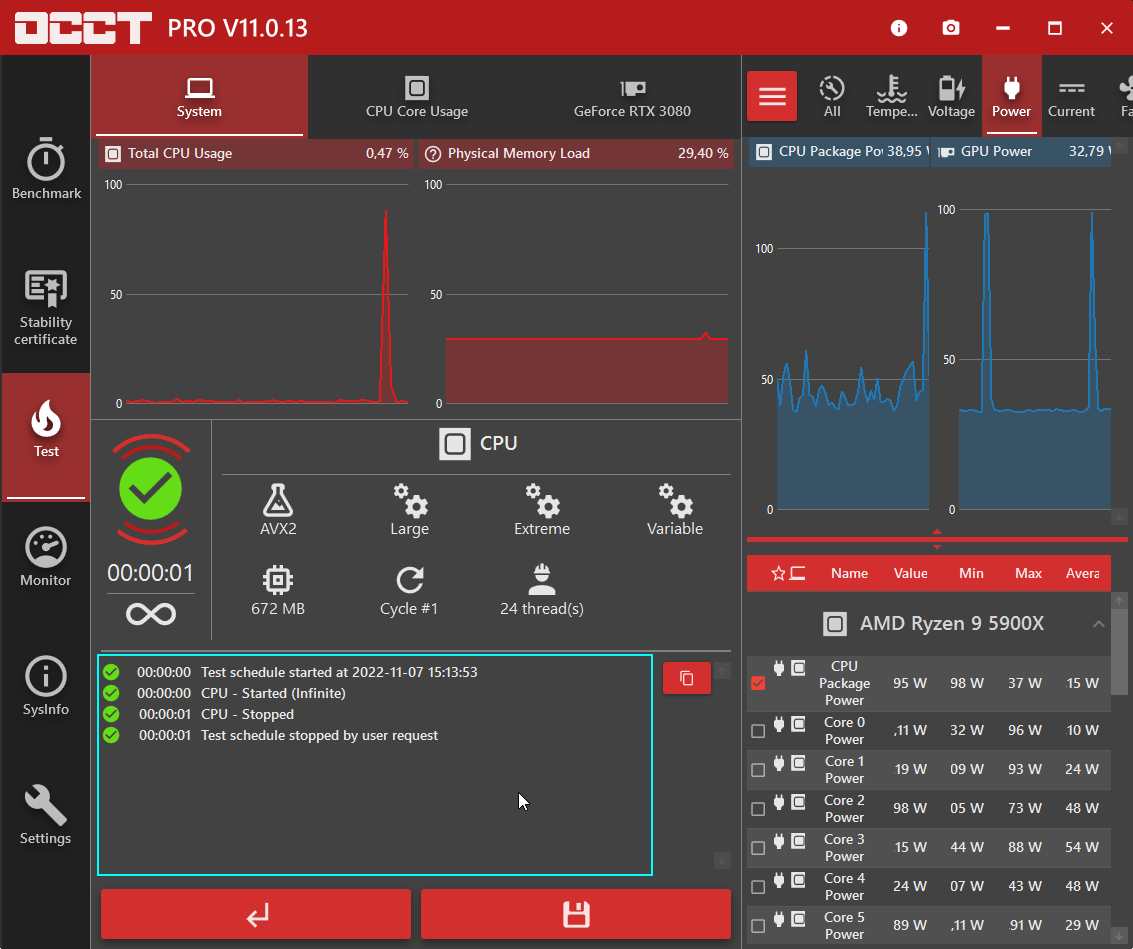Change the Large data set option
The image size is (1133, 949).
pyautogui.click(x=409, y=510)
